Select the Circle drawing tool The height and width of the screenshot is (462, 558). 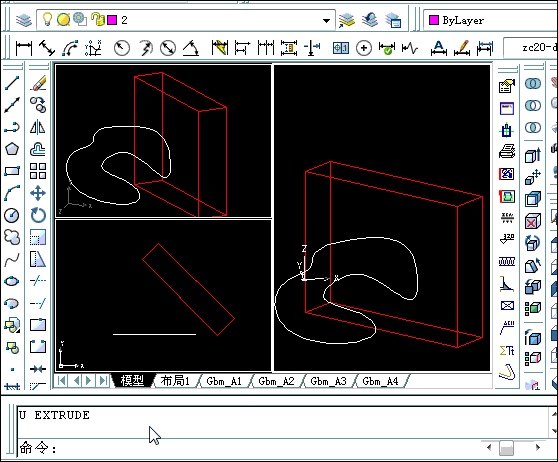(12, 215)
